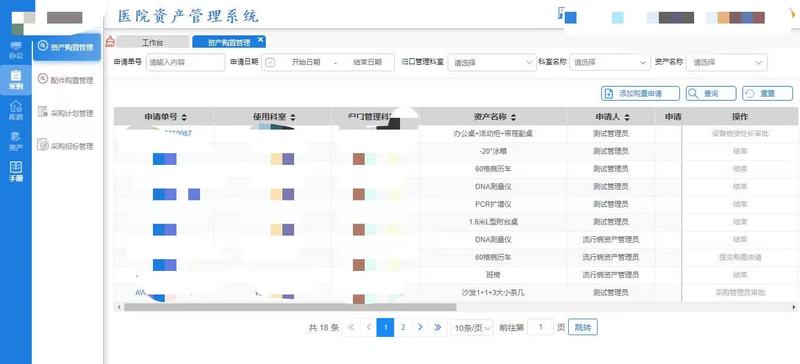Select the 采购 module in the sidebar
Screen dimensions: 800x364
point(16,80)
